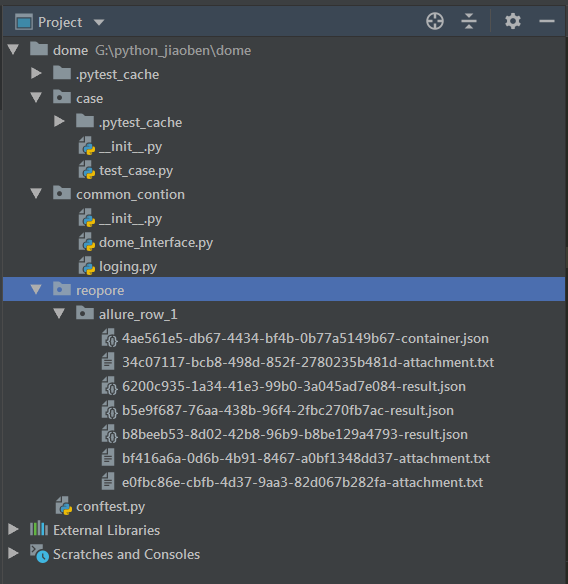Select test_case.py in the tree
Screen dimensions: 568x584
(x=136, y=171)
